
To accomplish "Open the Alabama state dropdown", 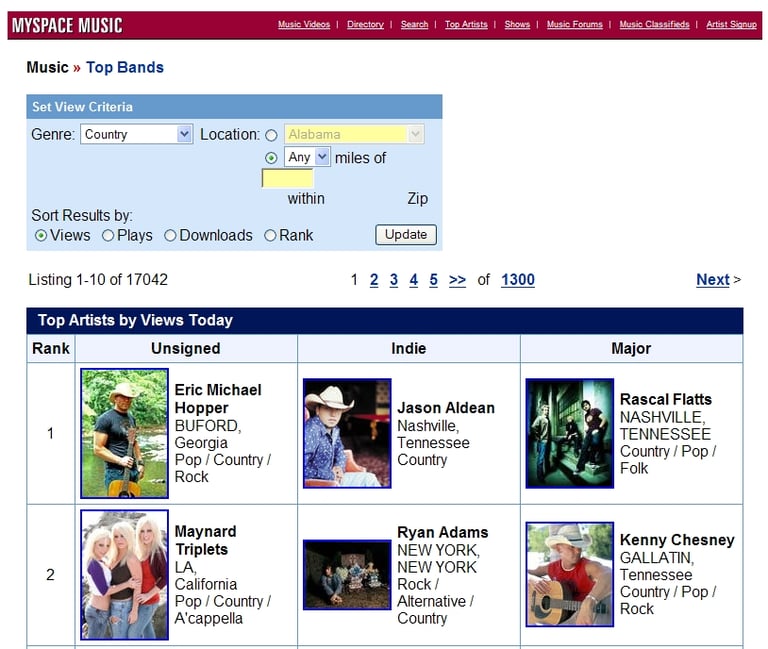I will coord(354,134).
